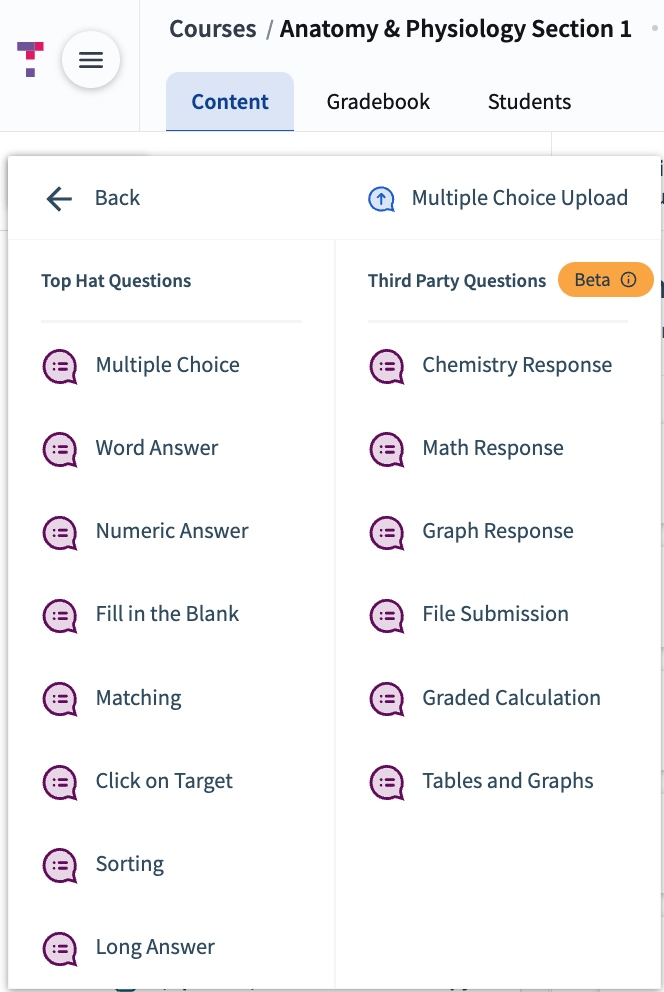The width and height of the screenshot is (664, 992).
Task: Select File Submission question type
Action: [495, 614]
